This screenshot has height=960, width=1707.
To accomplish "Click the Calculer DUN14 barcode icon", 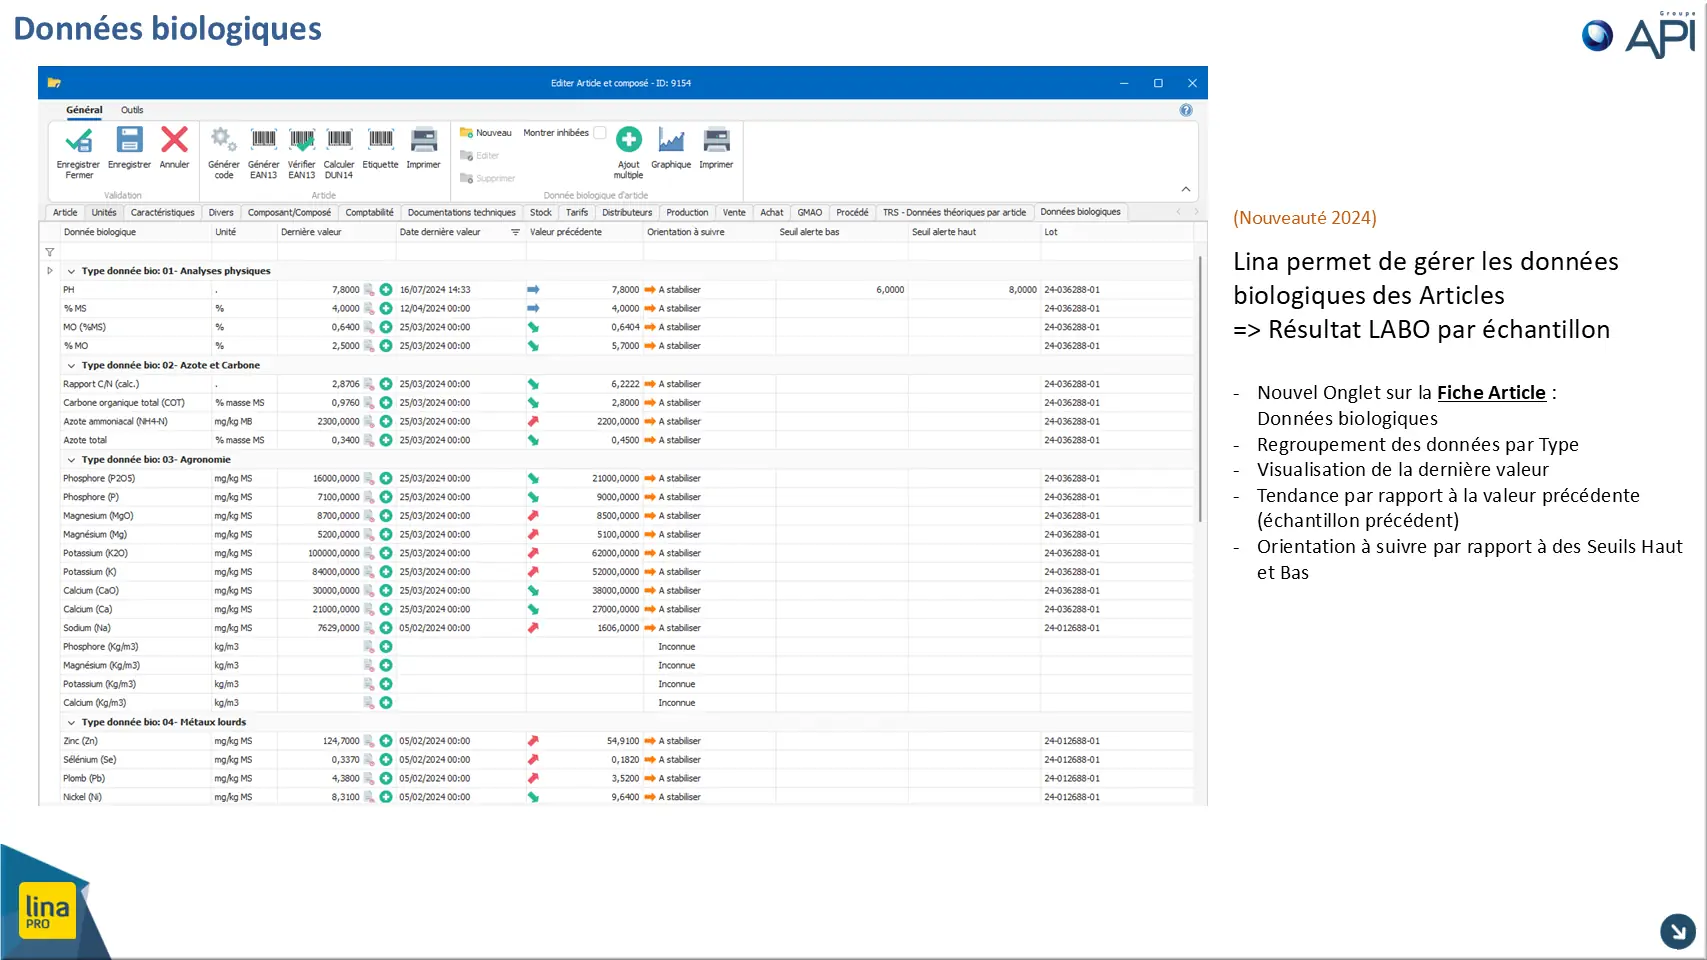I will pos(339,140).
